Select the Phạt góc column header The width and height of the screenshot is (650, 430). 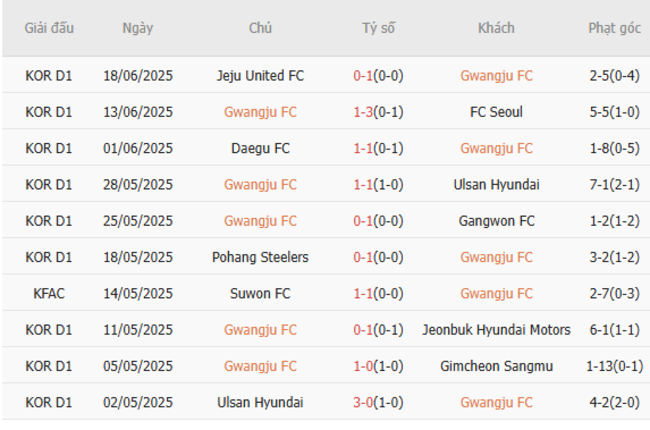(x=615, y=28)
